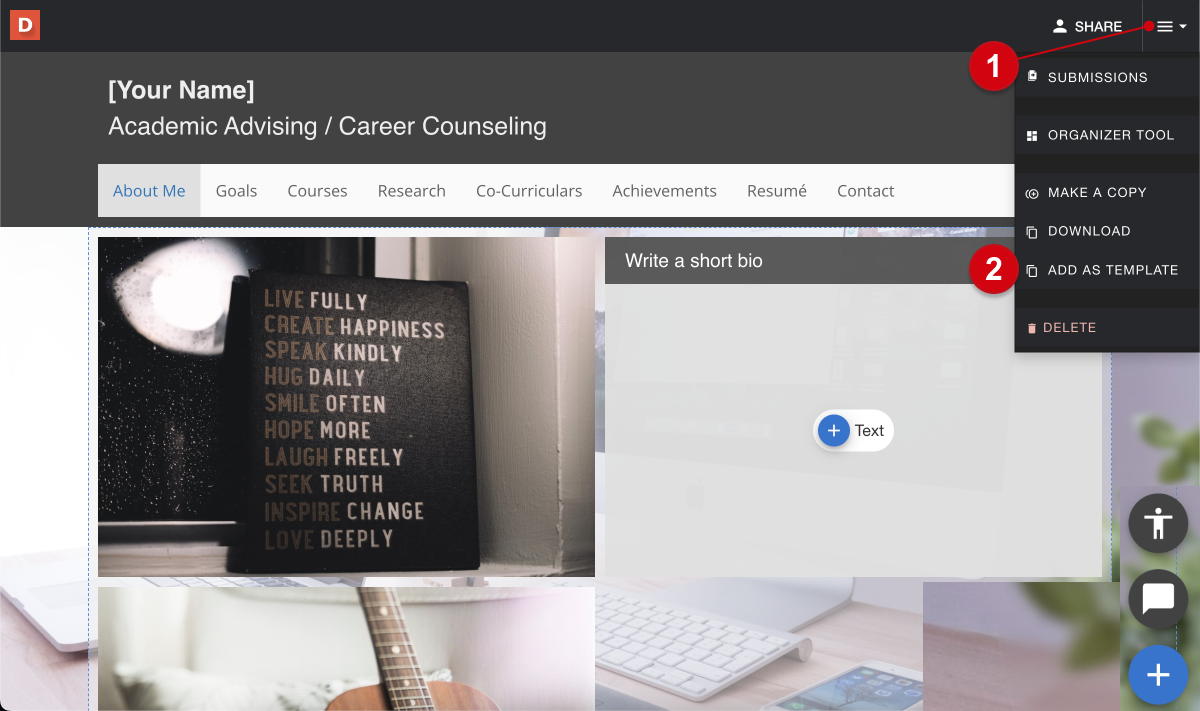1200x711 pixels.
Task: Click the blue plus add button
Action: (x=1158, y=675)
